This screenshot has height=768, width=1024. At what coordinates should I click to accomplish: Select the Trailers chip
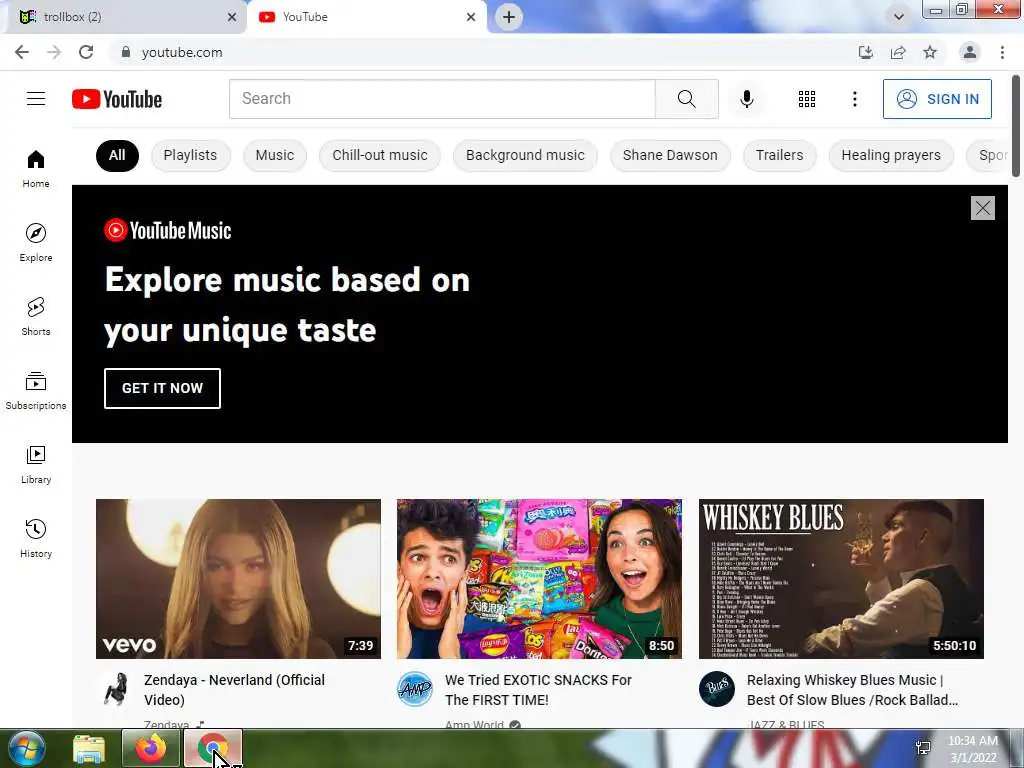click(779, 155)
